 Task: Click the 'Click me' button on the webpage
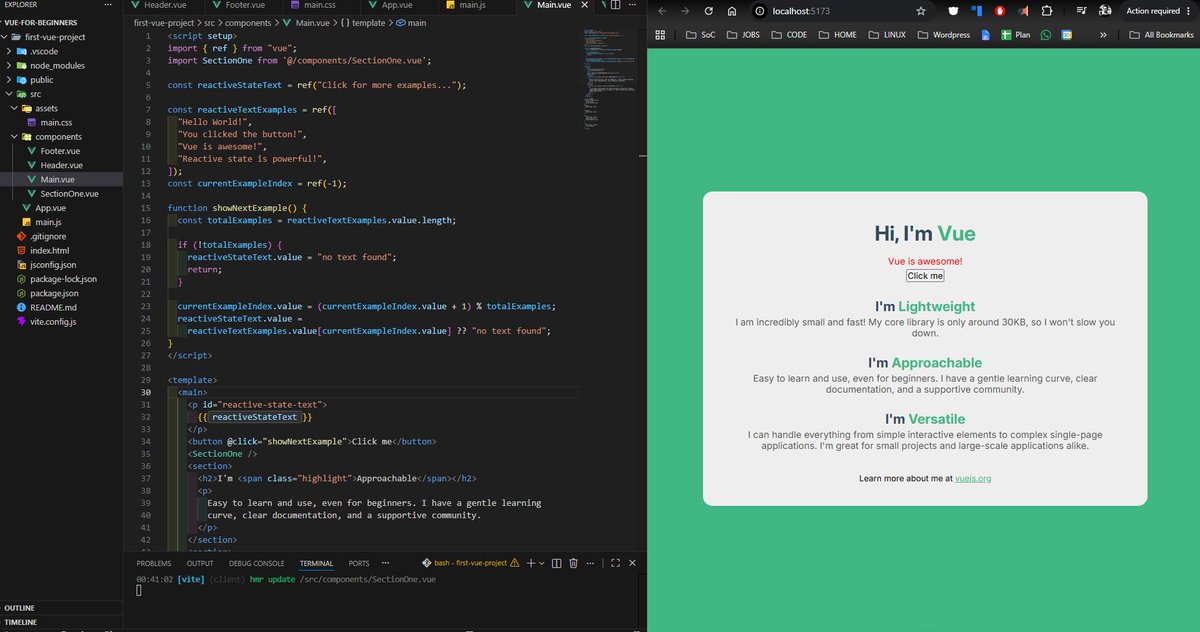pyautogui.click(x=925, y=275)
